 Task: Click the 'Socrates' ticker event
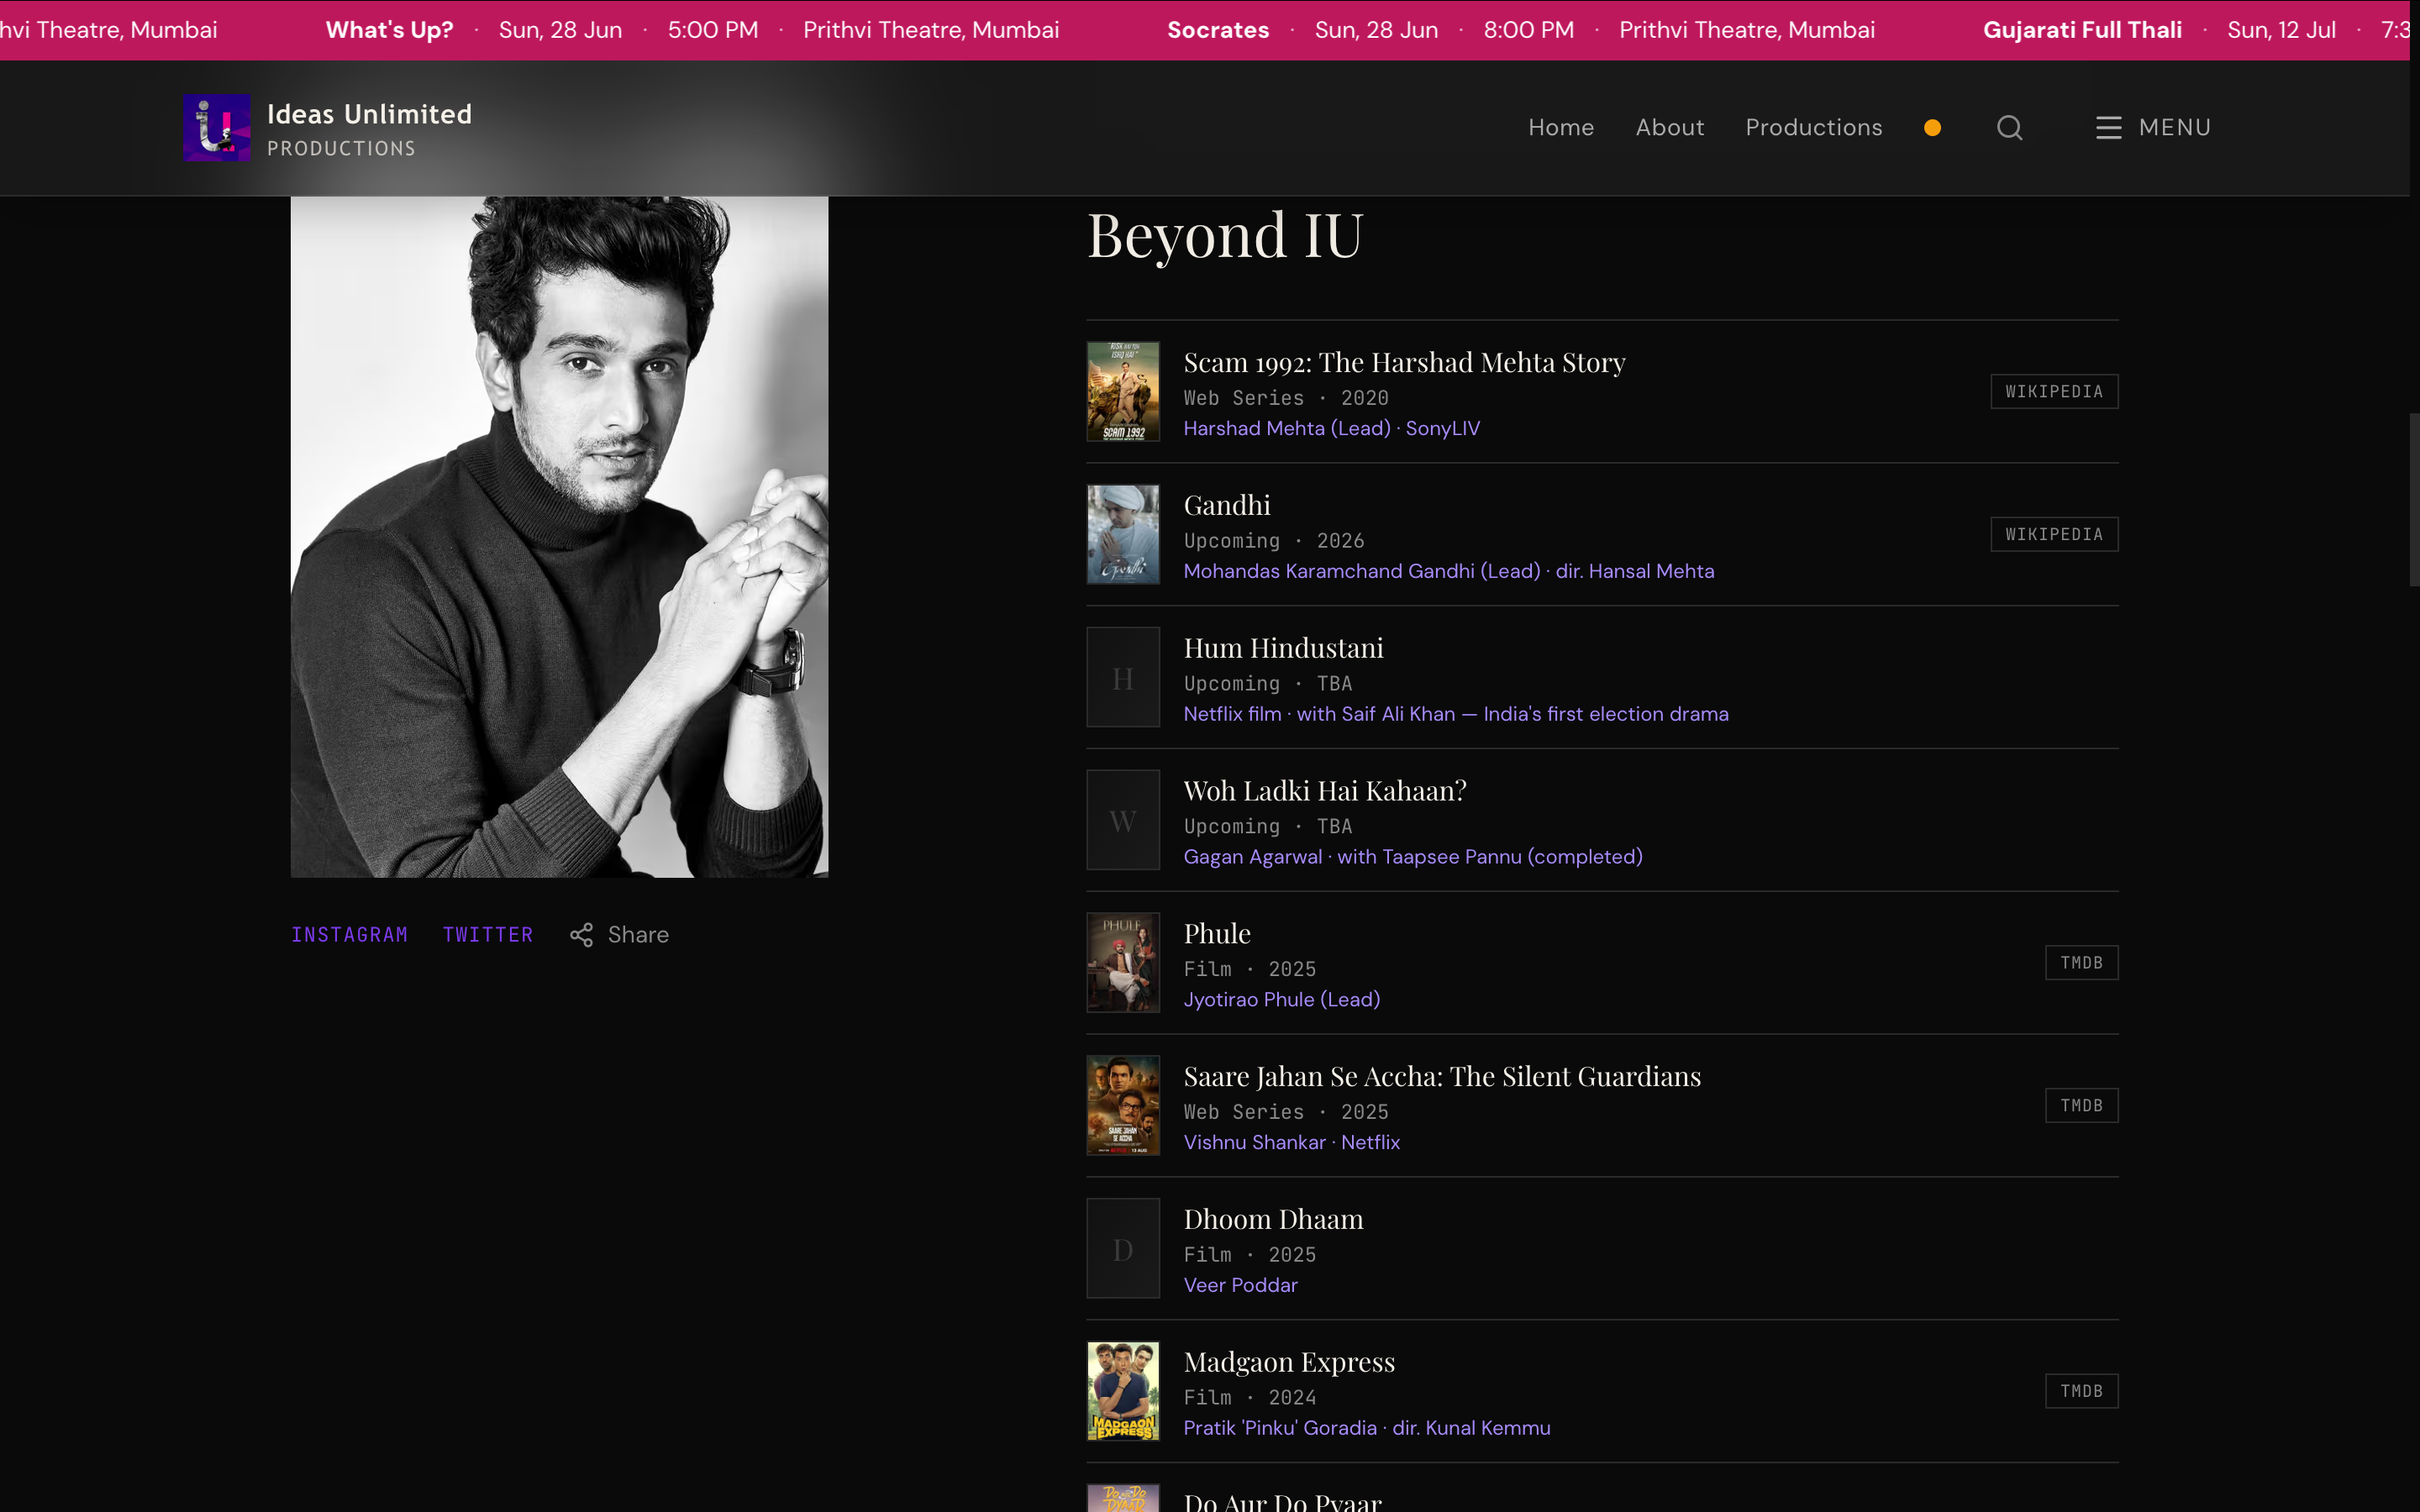click(1218, 30)
